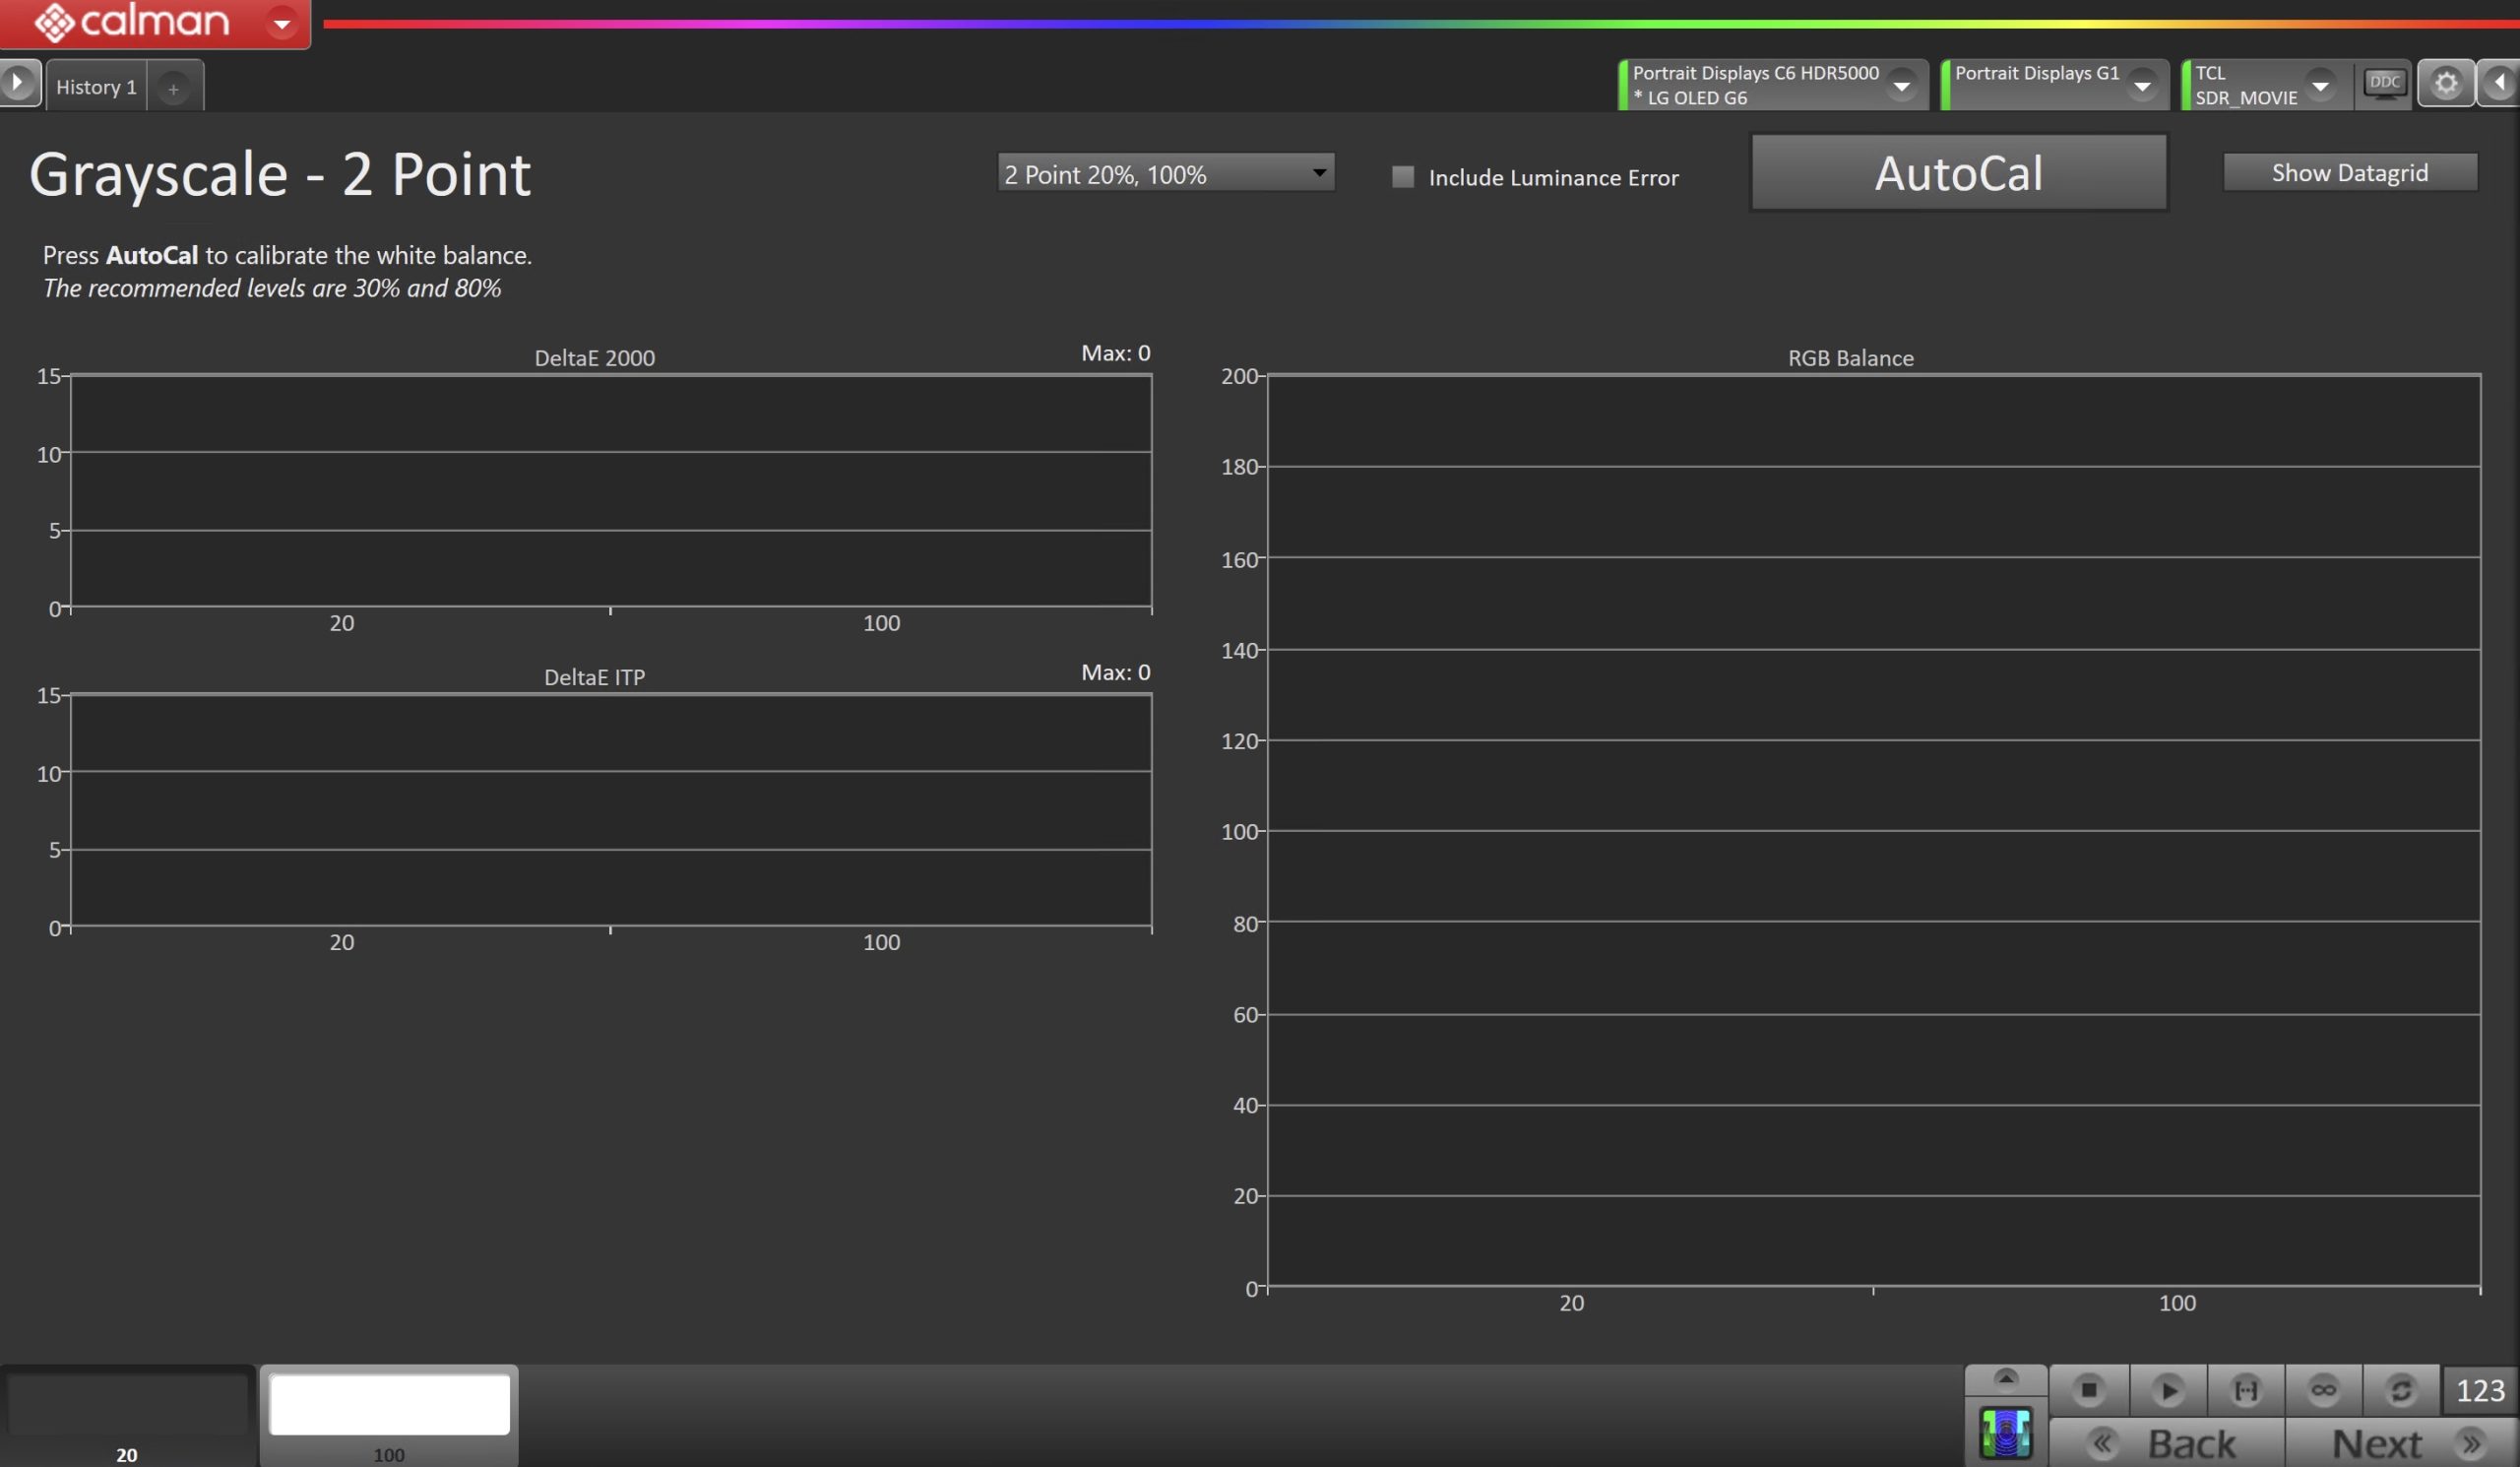Click the recommended levels 30% and 80% note
The image size is (2520, 1467).
pos(272,288)
